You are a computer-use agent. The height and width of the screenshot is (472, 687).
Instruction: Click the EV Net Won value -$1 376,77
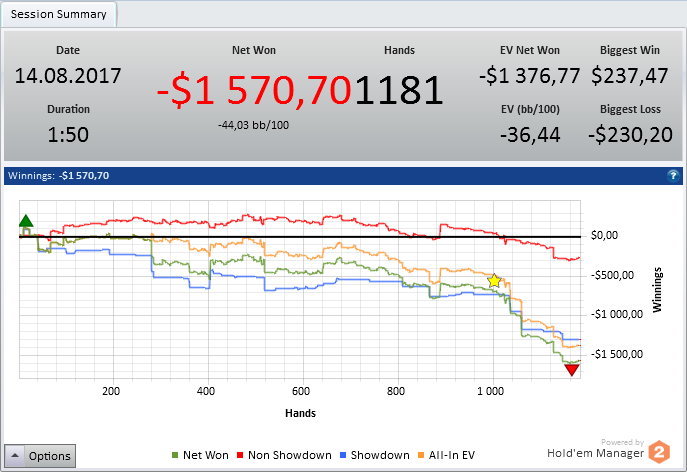pyautogui.click(x=530, y=75)
